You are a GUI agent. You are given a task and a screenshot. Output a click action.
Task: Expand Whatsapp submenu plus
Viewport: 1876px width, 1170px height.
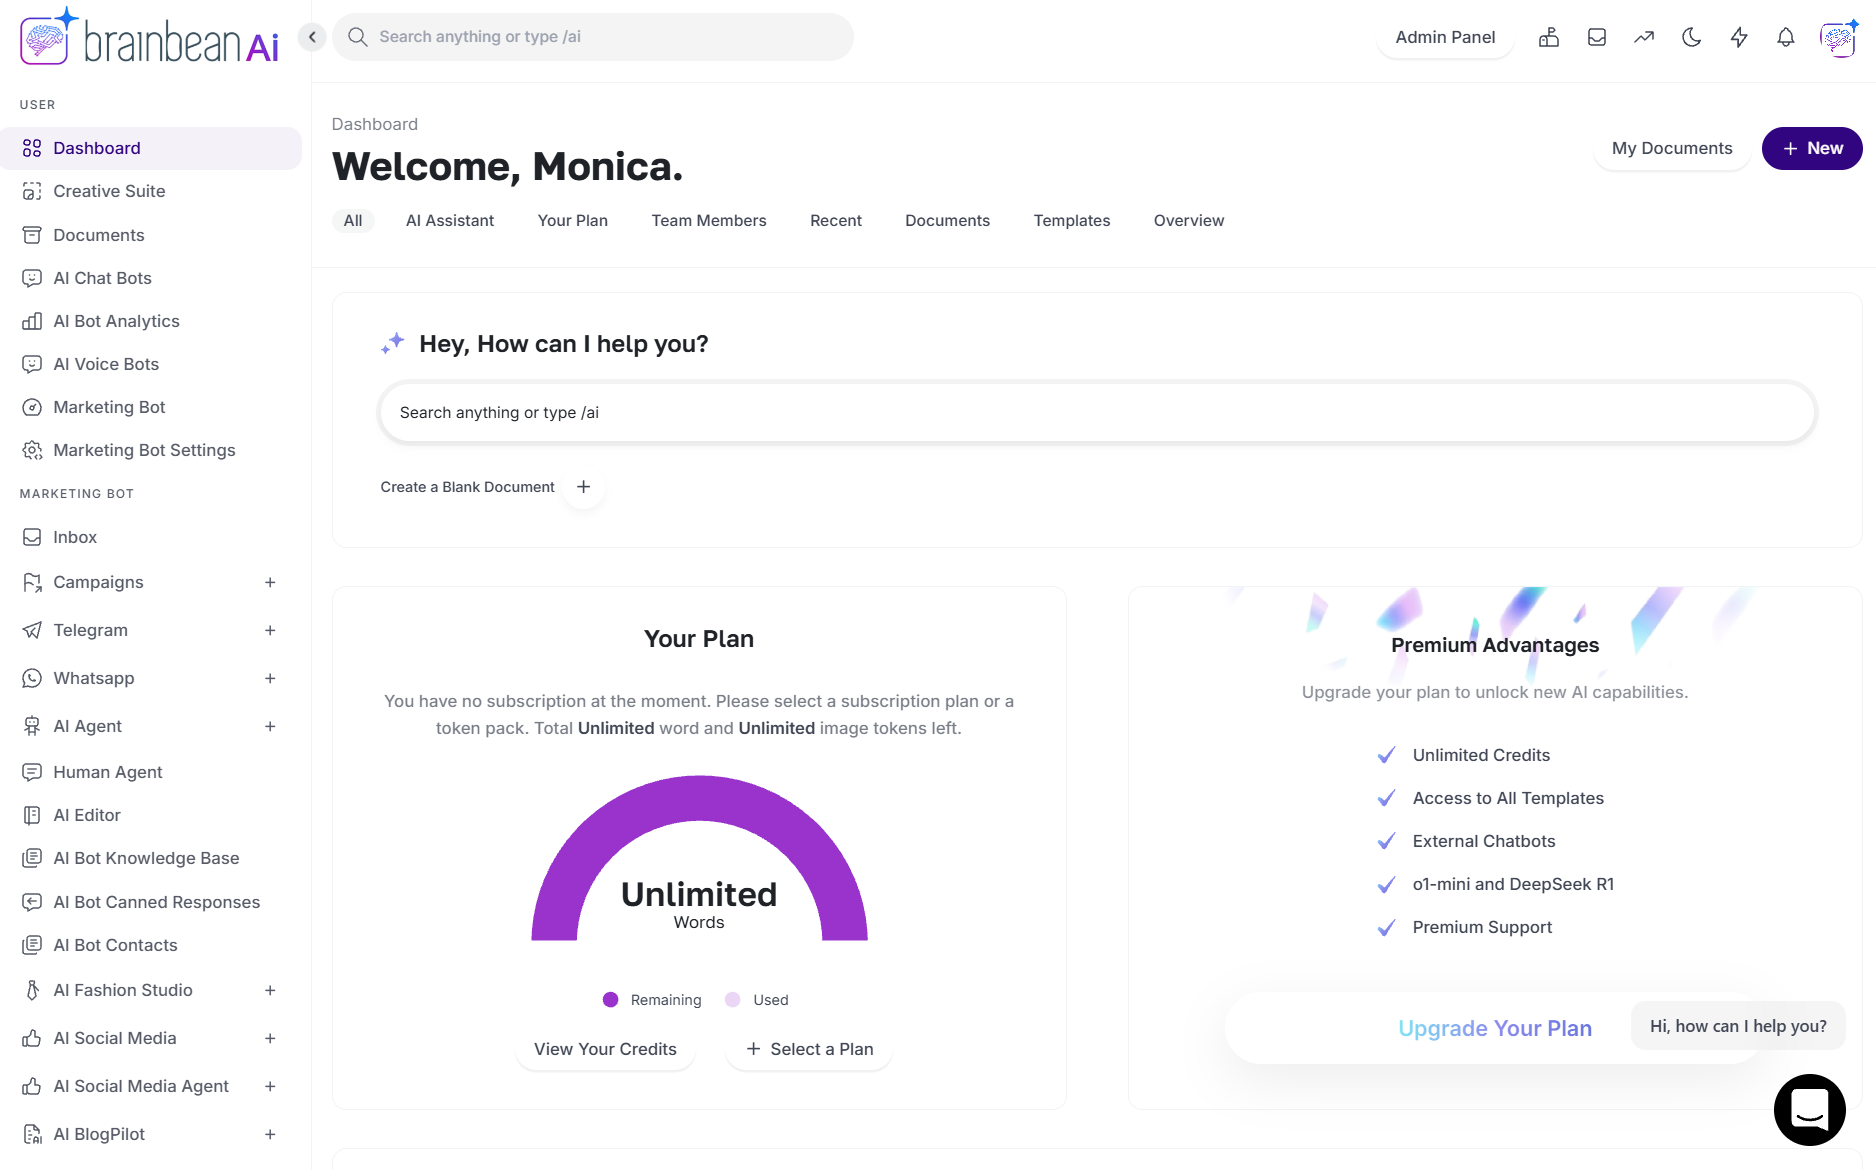coord(270,678)
